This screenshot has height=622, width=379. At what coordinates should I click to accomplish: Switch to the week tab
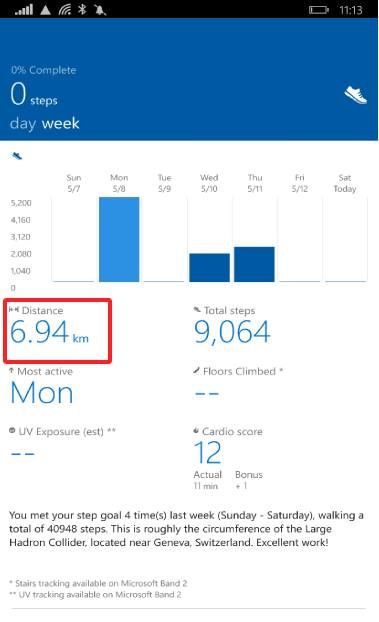click(x=61, y=123)
